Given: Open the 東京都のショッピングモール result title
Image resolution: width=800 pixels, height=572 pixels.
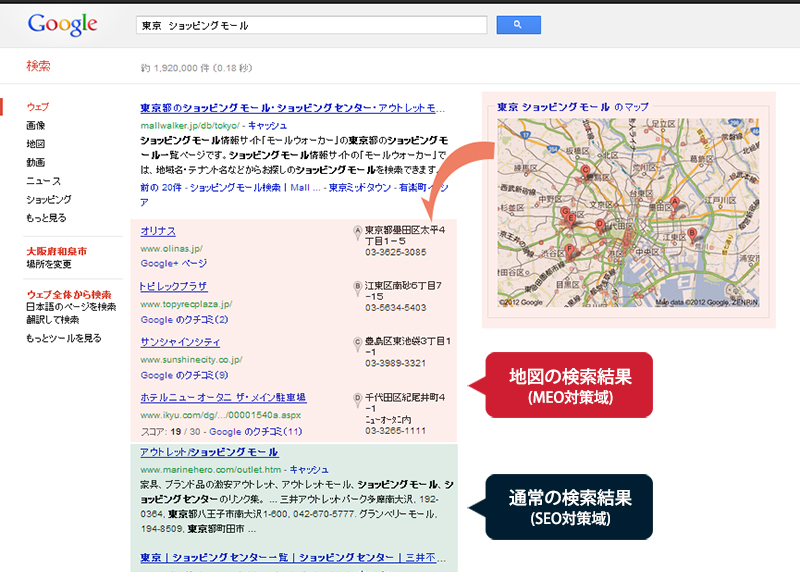Looking at the screenshot, I should pos(293,108).
